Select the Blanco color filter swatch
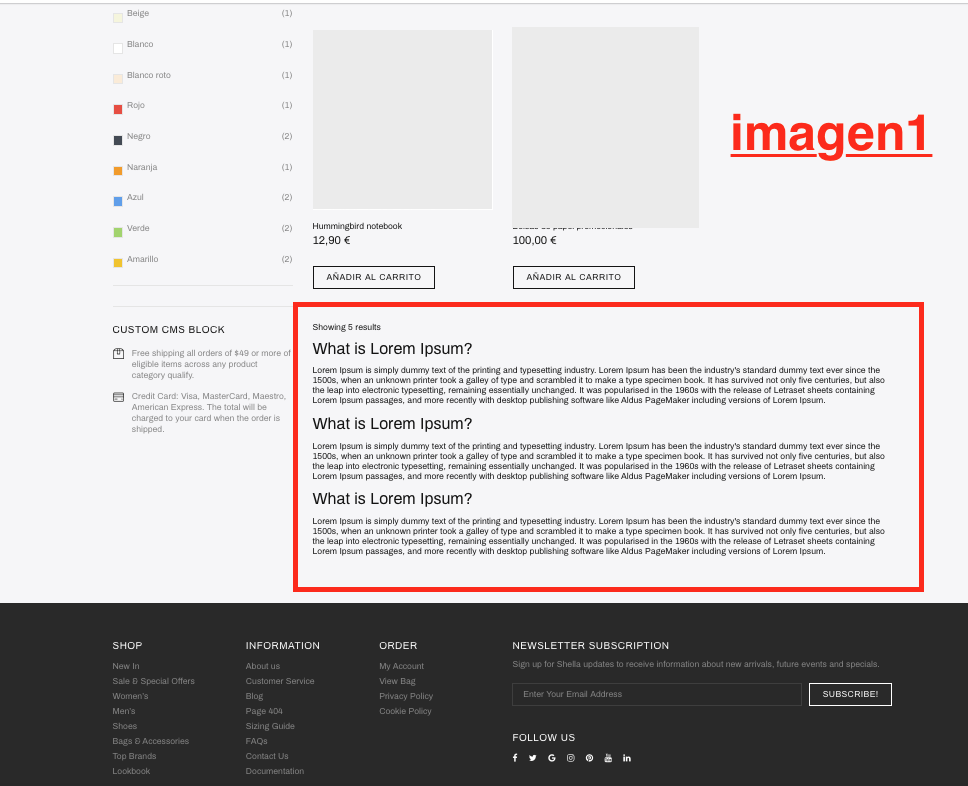 click(x=118, y=49)
